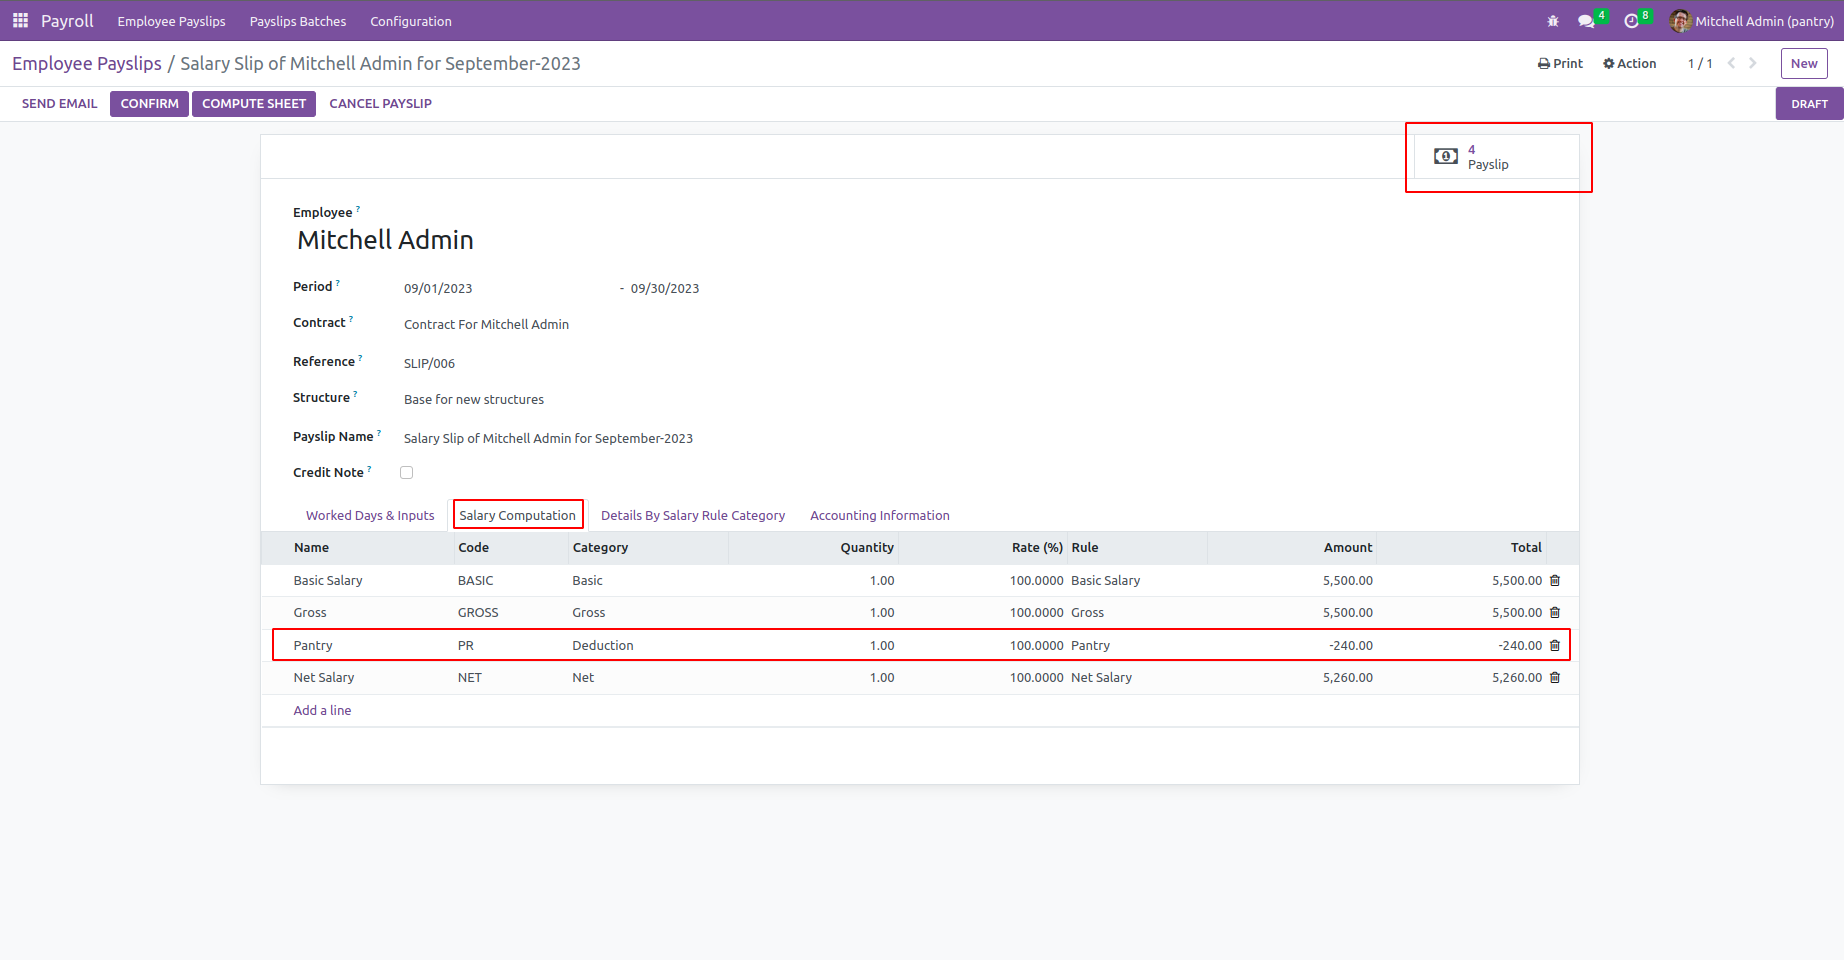Click the debug bug icon

(x=1553, y=21)
